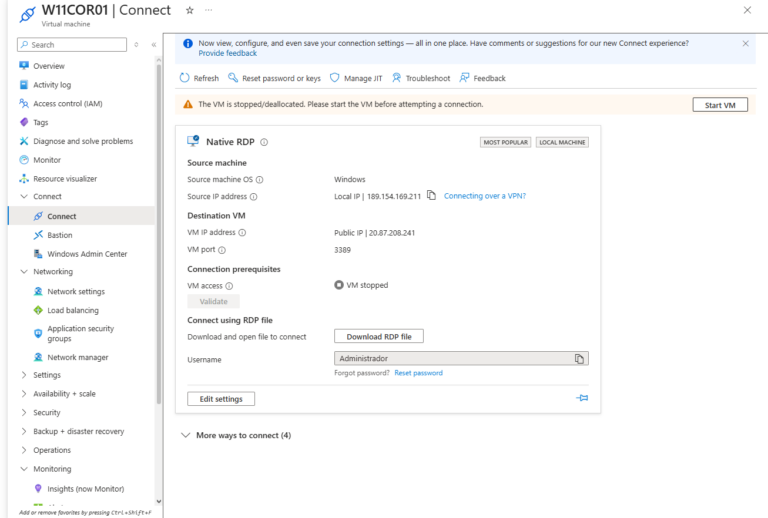Close the Connect blade window
This screenshot has width=768, height=518.
747,10
